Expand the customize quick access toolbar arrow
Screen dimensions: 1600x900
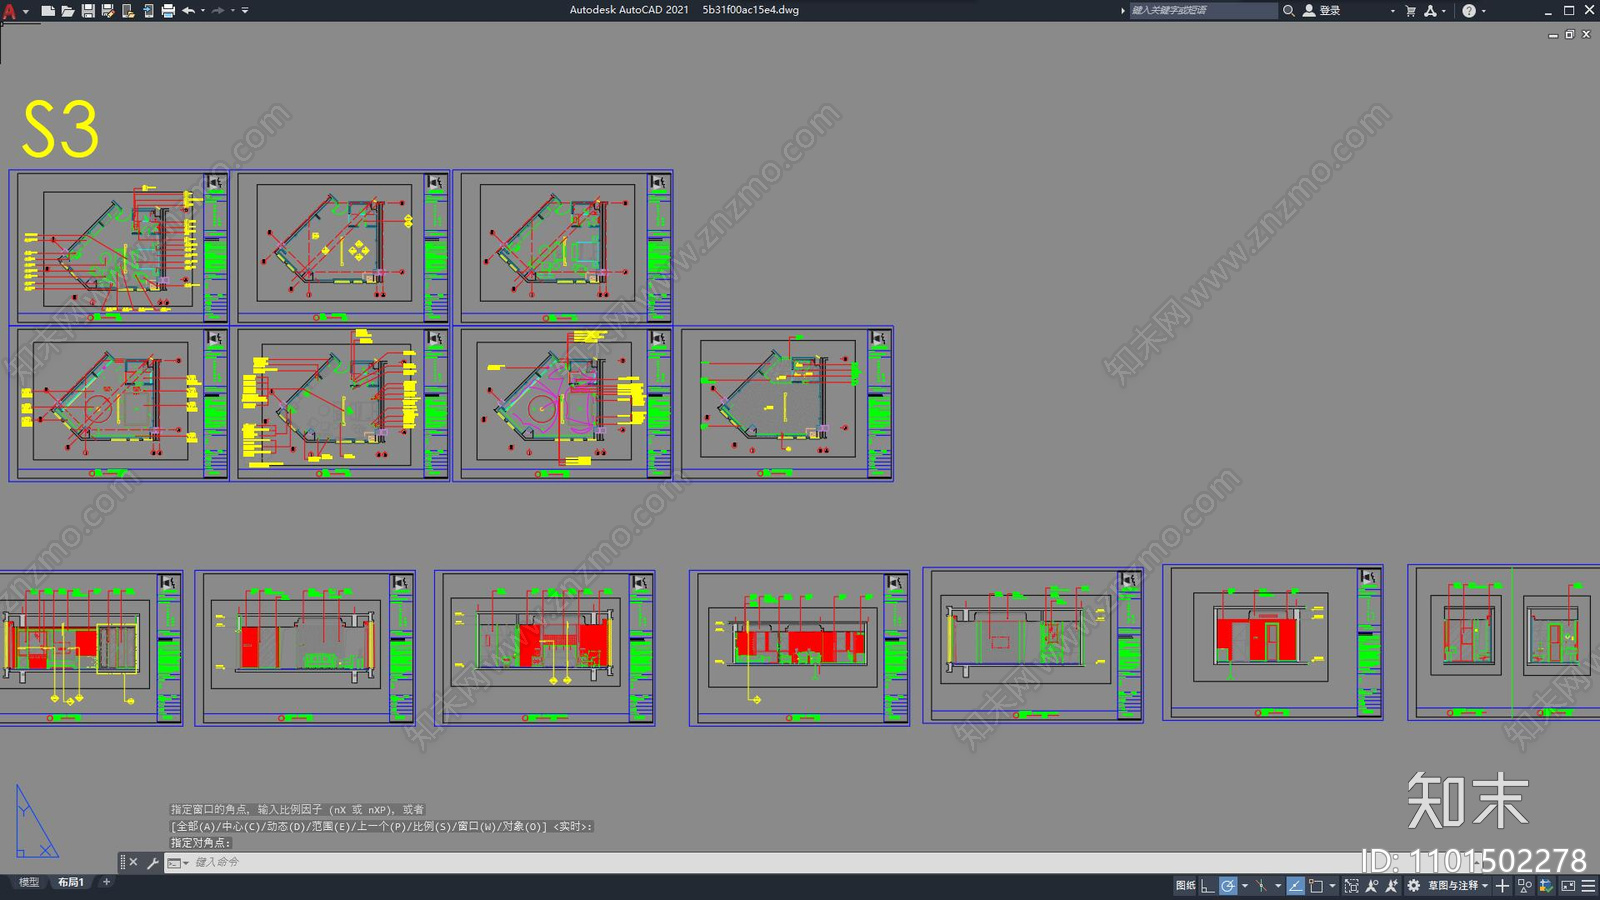[x=245, y=10]
